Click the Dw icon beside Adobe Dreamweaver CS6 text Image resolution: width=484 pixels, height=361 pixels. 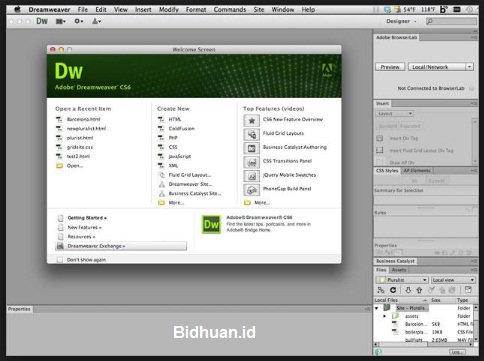[211, 224]
